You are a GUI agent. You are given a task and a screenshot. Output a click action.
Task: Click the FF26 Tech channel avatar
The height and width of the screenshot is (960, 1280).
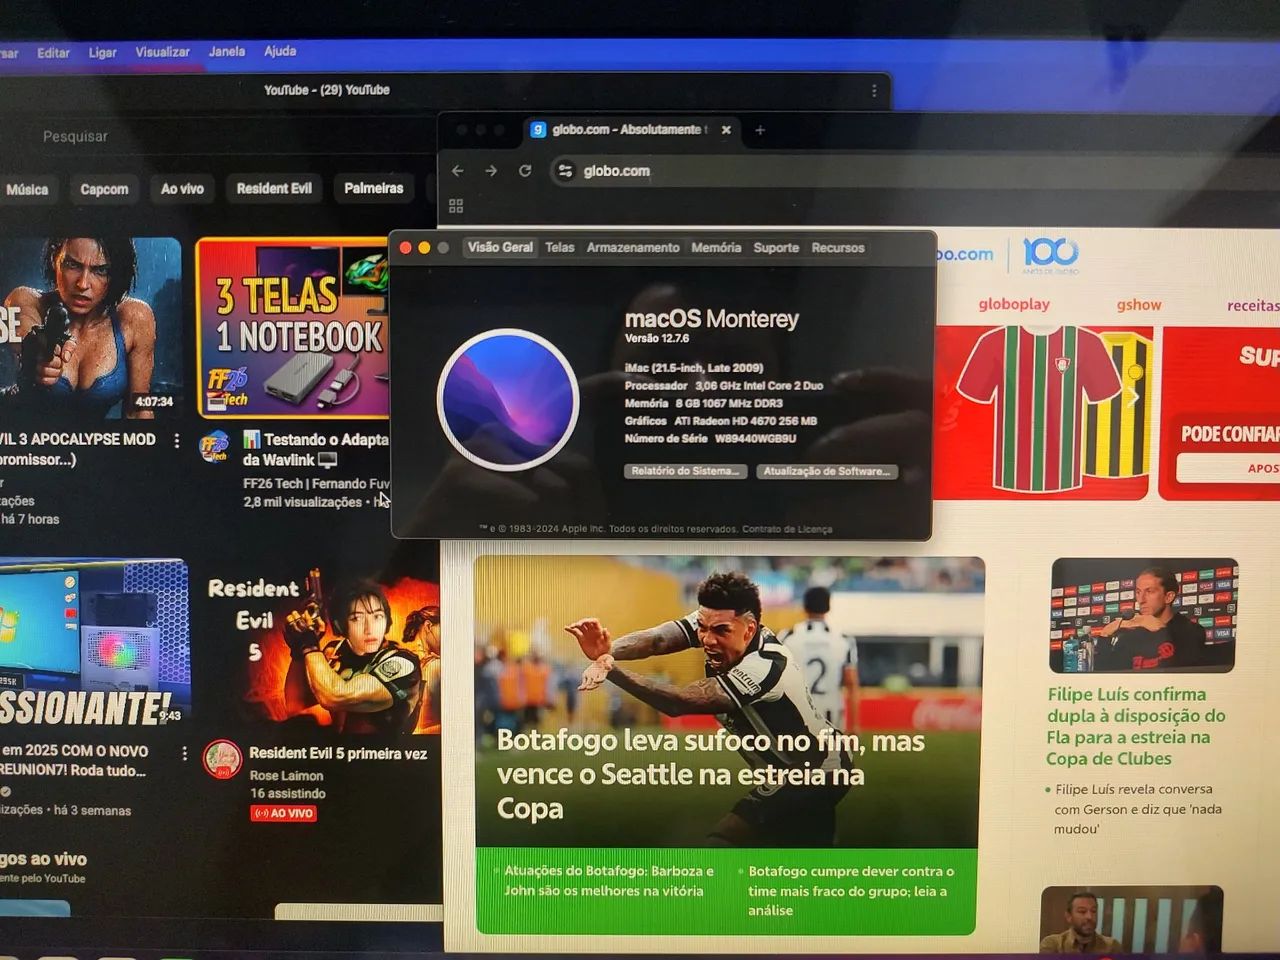214,447
